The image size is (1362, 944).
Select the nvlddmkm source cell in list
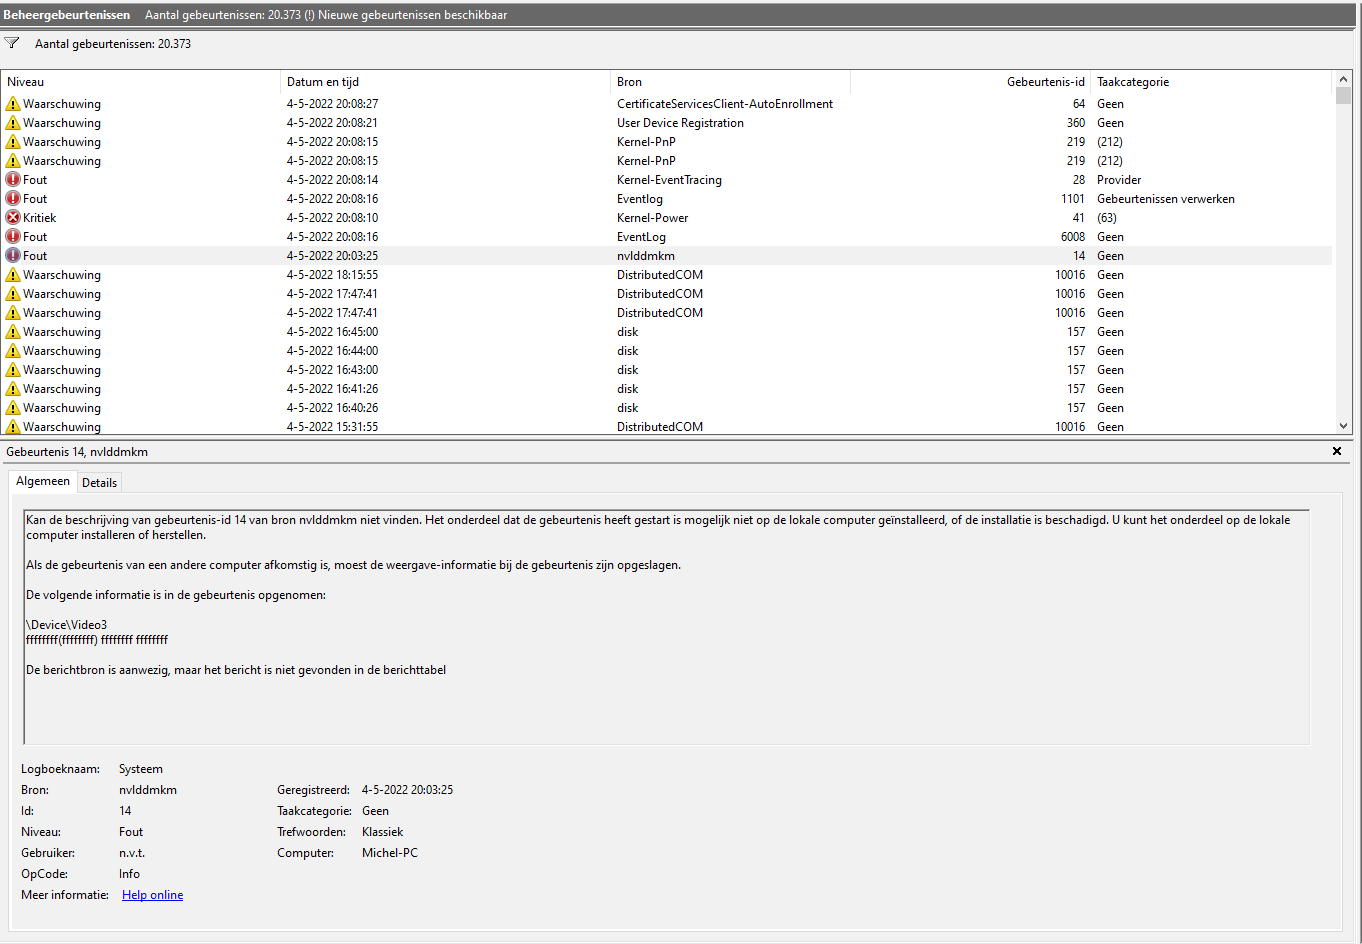click(x=646, y=256)
